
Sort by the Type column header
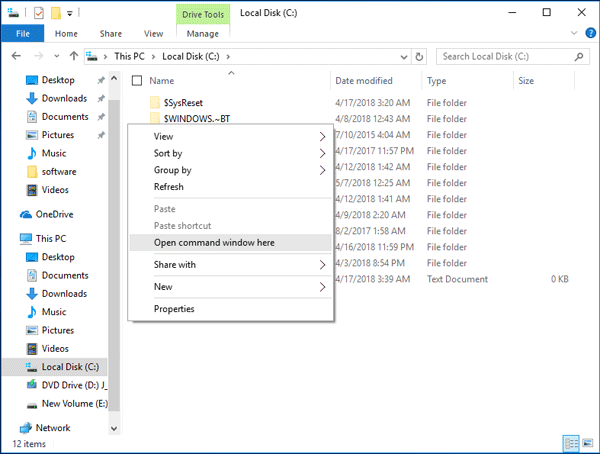(437, 81)
